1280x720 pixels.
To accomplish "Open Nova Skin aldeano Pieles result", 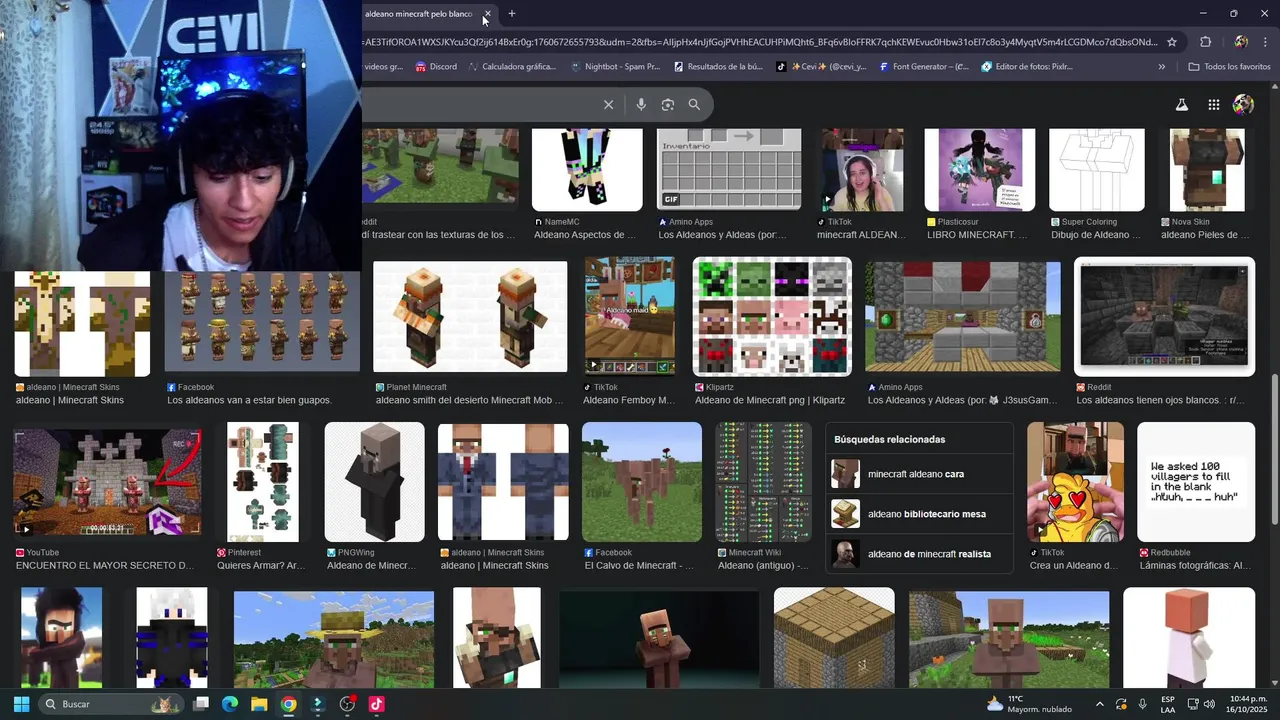I will (1207, 170).
